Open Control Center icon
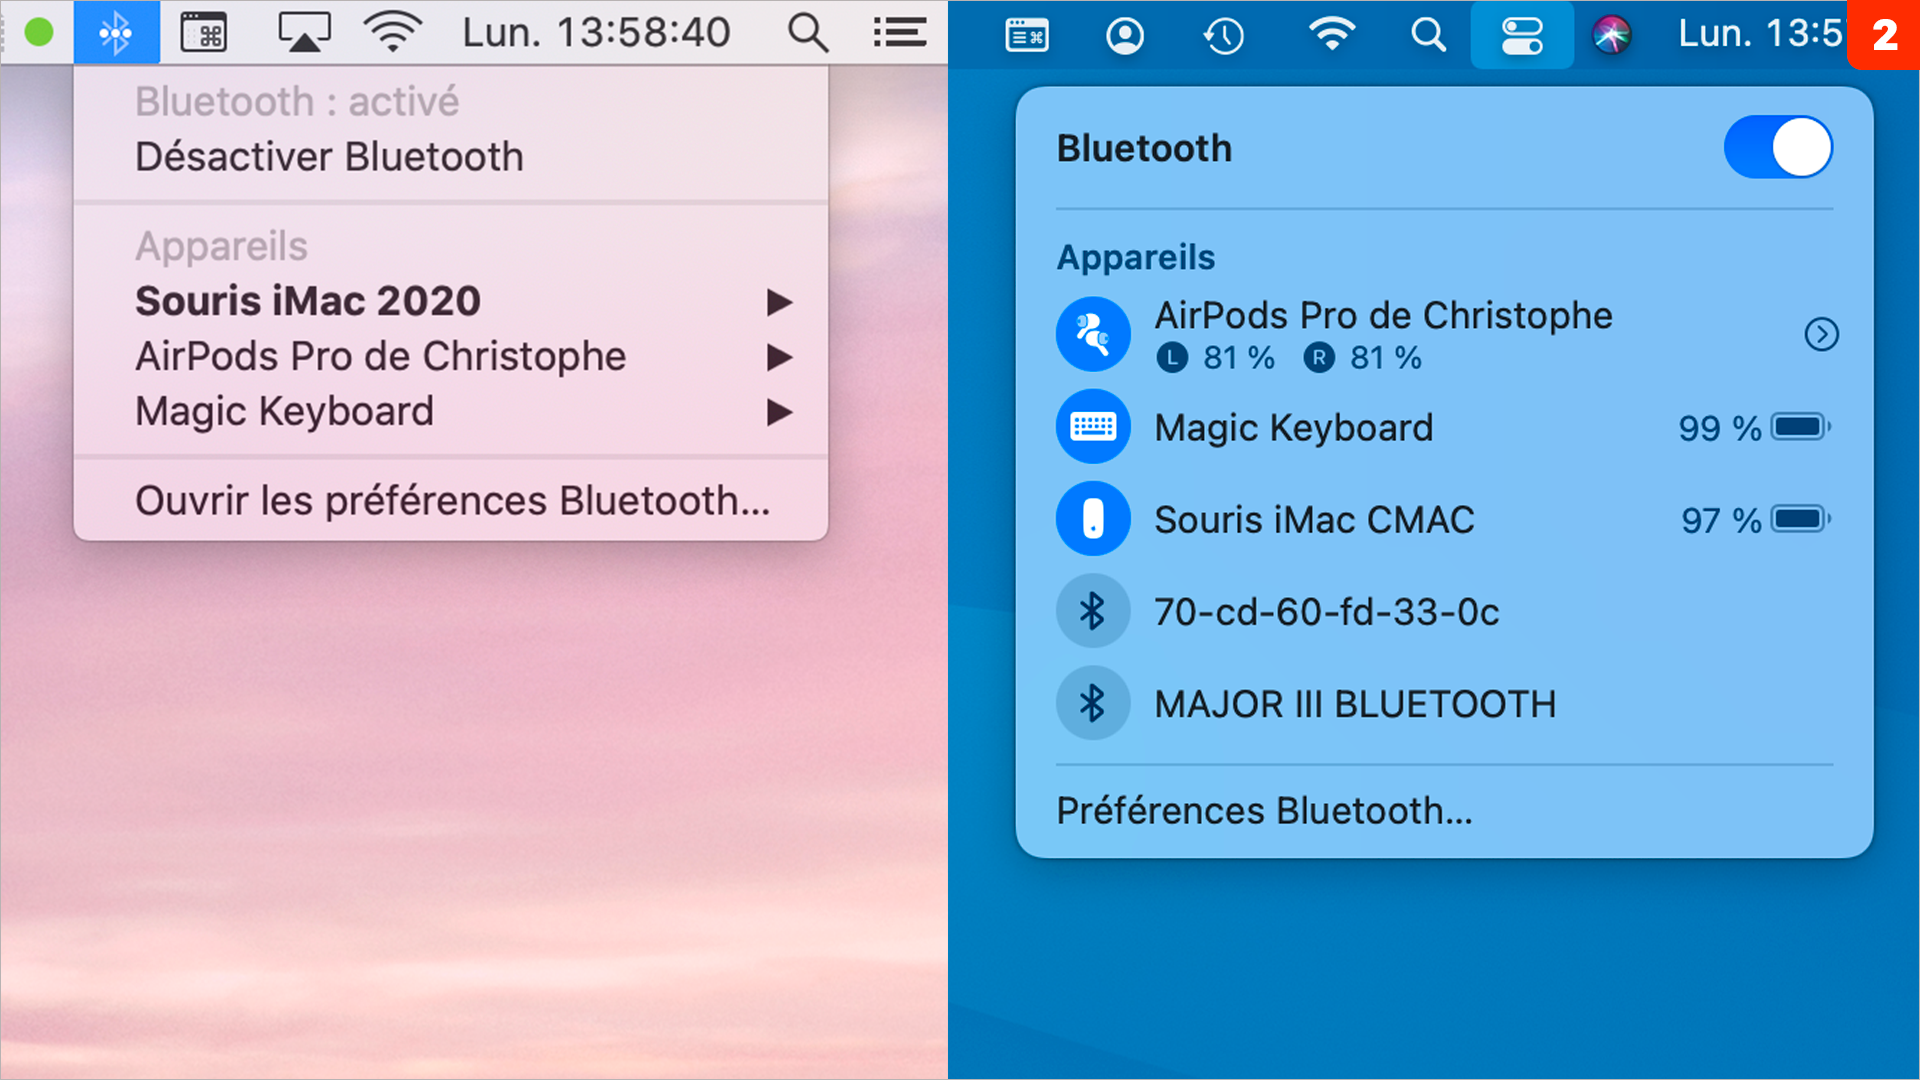Screen dimensions: 1920x1080 click(x=1522, y=36)
